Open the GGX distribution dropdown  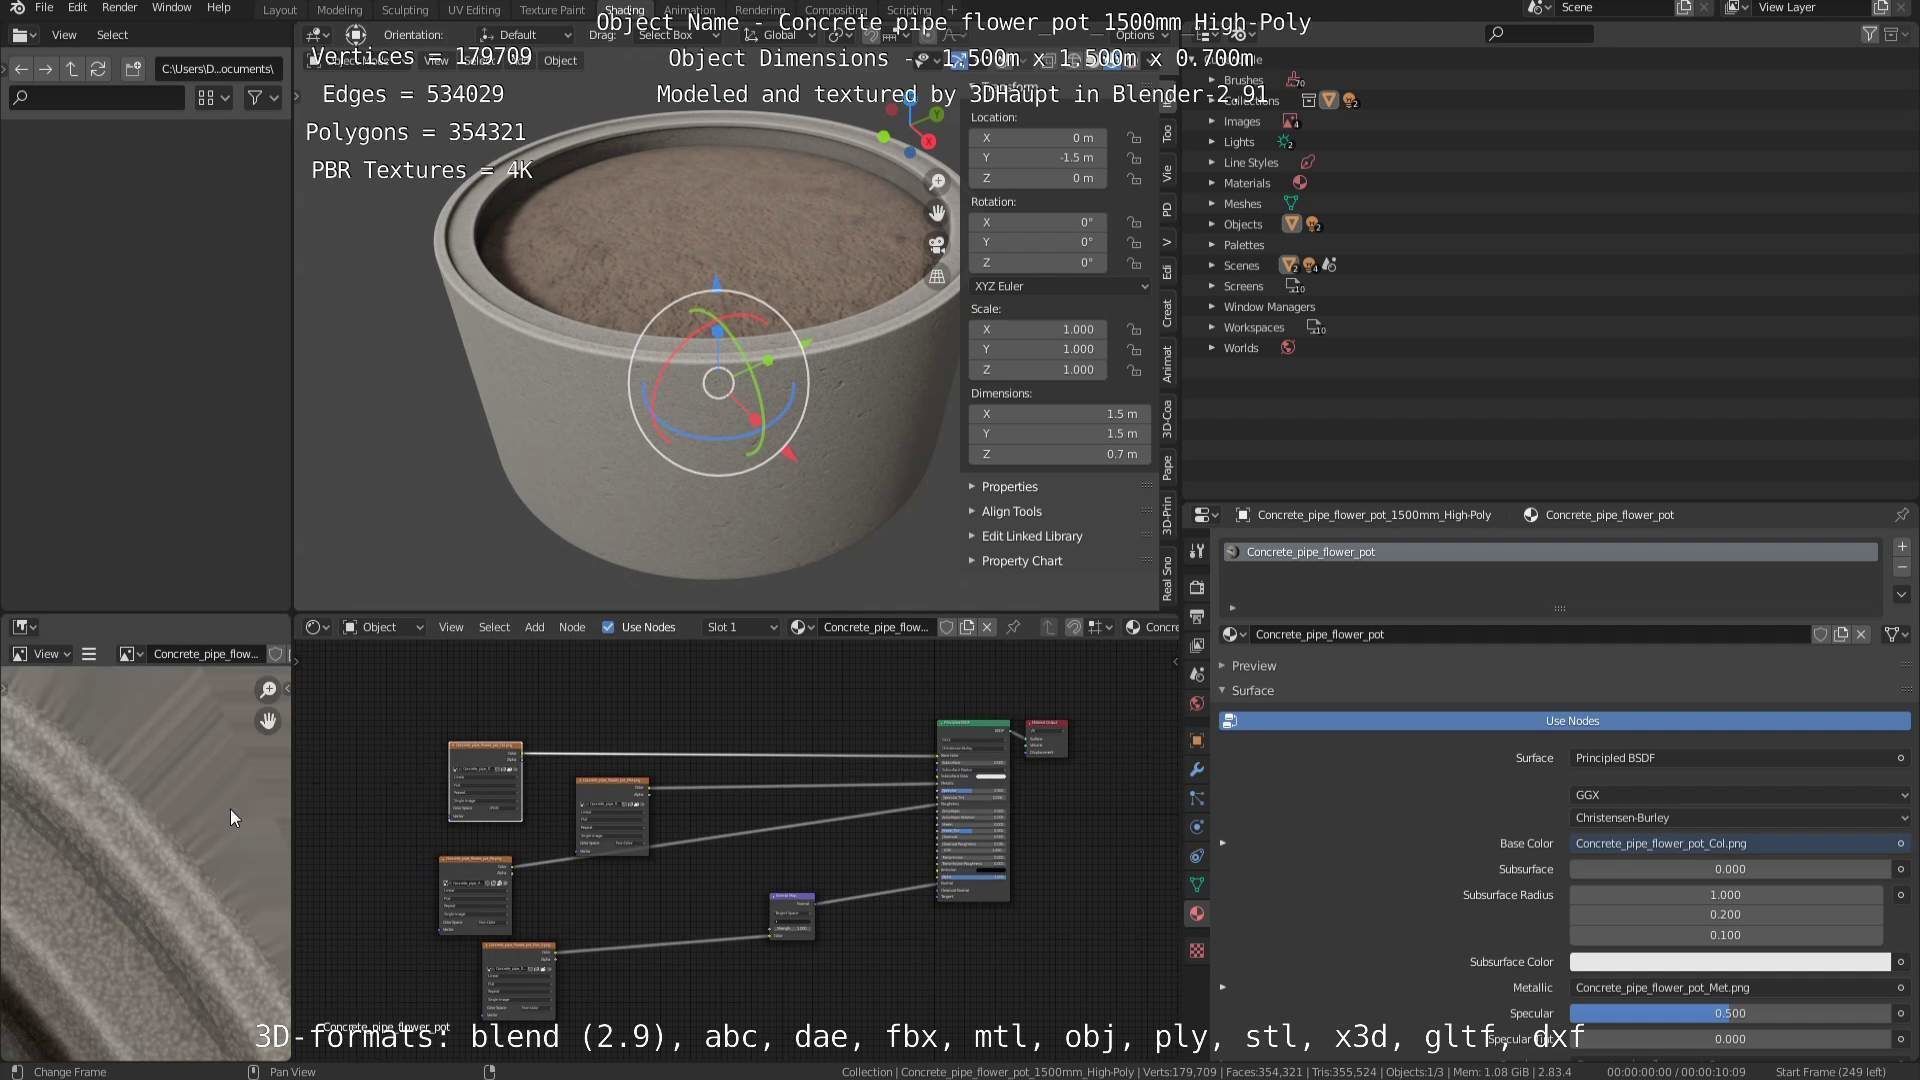coord(1740,795)
